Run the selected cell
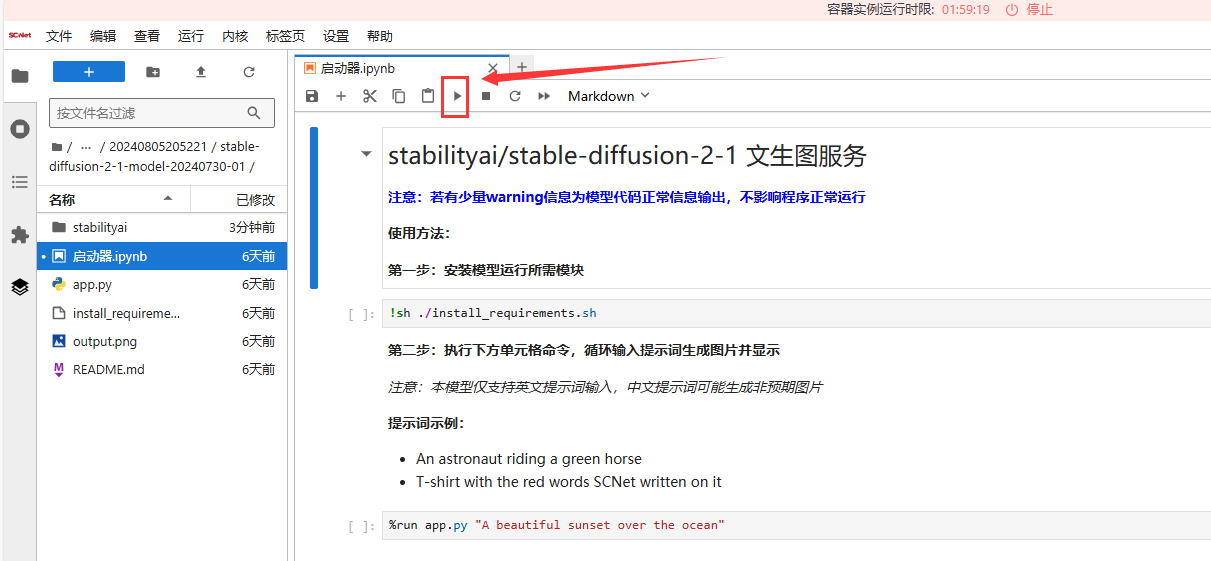1211x561 pixels. coord(457,96)
